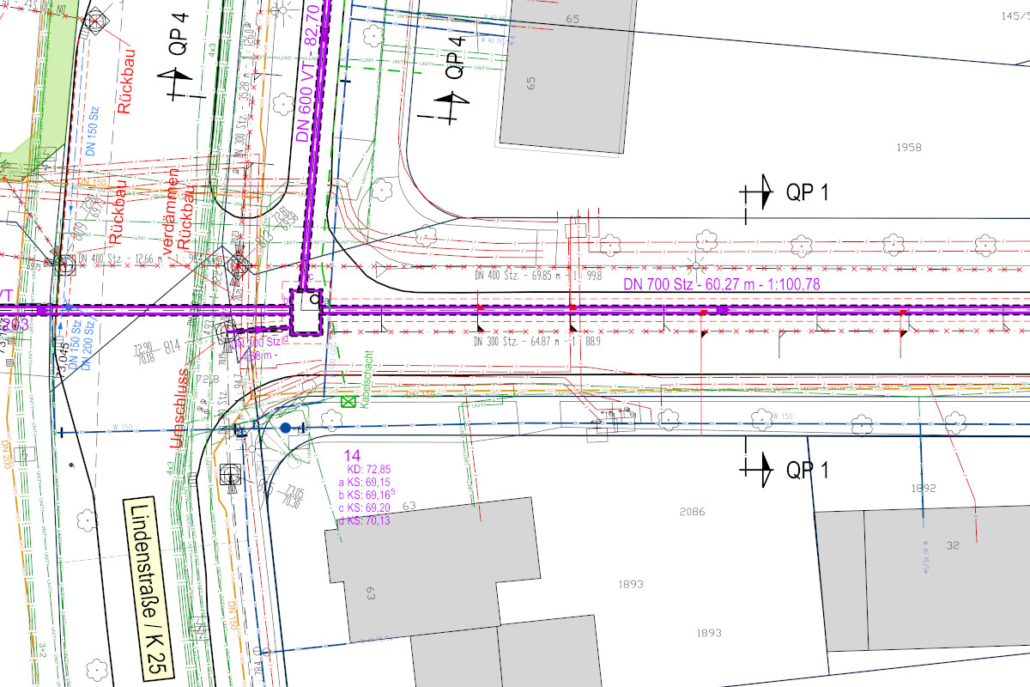This screenshot has width=1030, height=687.
Task: Click the 'QP 4' label left of the purple DN 600 pipe
Action: pyautogui.click(x=179, y=33)
